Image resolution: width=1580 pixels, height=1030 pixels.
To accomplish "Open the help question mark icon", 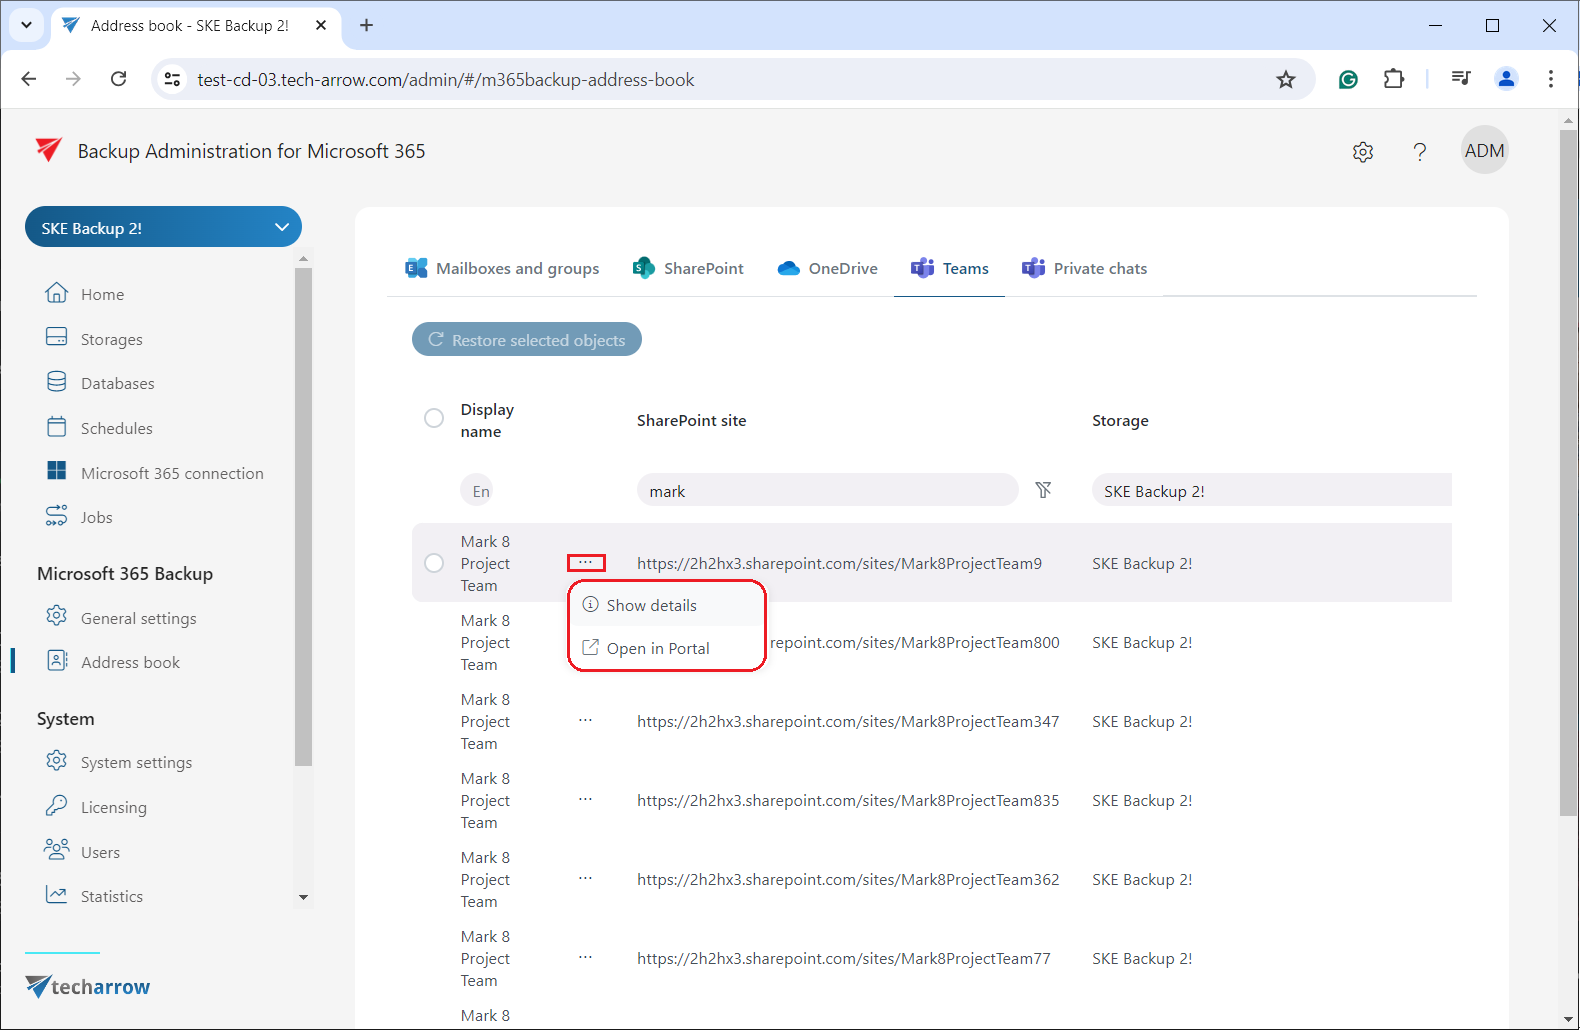I will point(1419,152).
